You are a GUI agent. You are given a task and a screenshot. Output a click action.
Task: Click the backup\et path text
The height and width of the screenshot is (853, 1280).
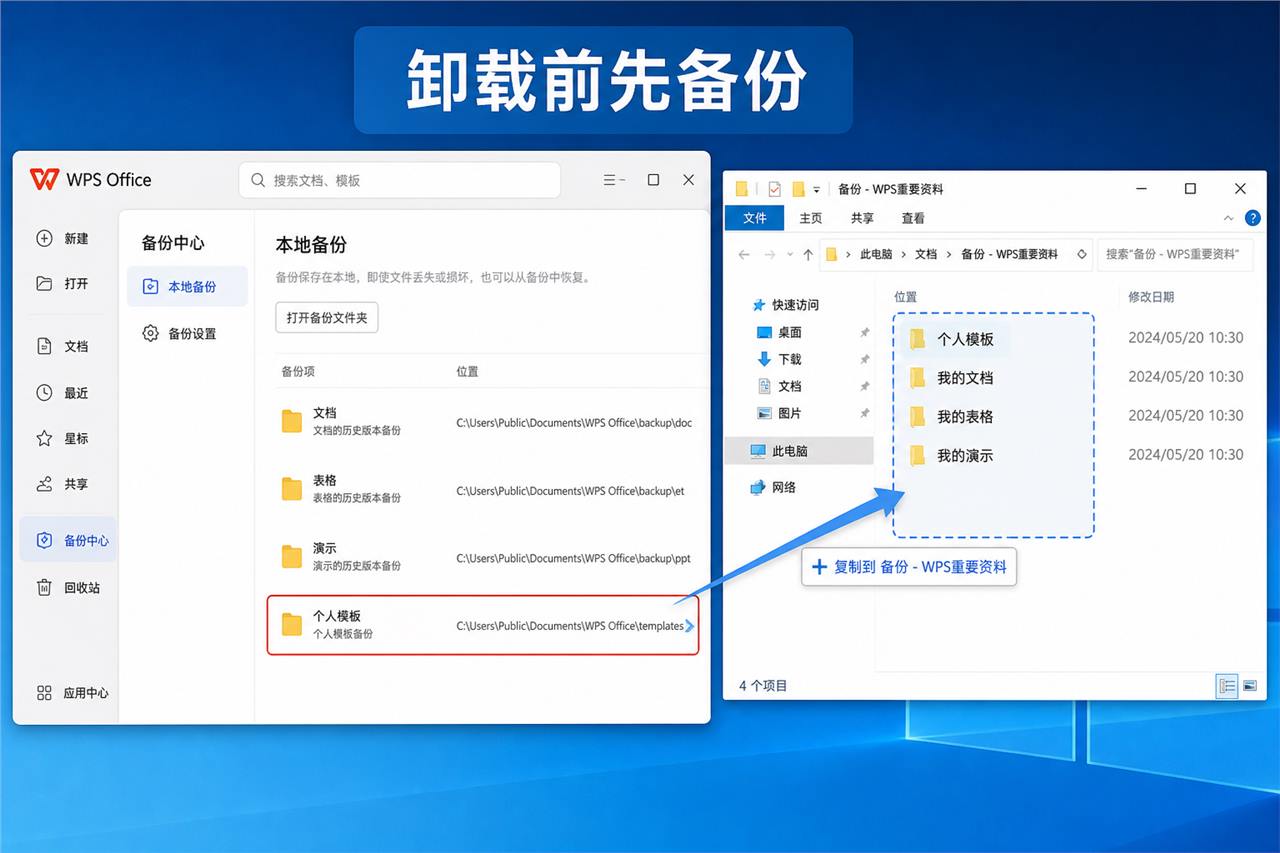570,491
